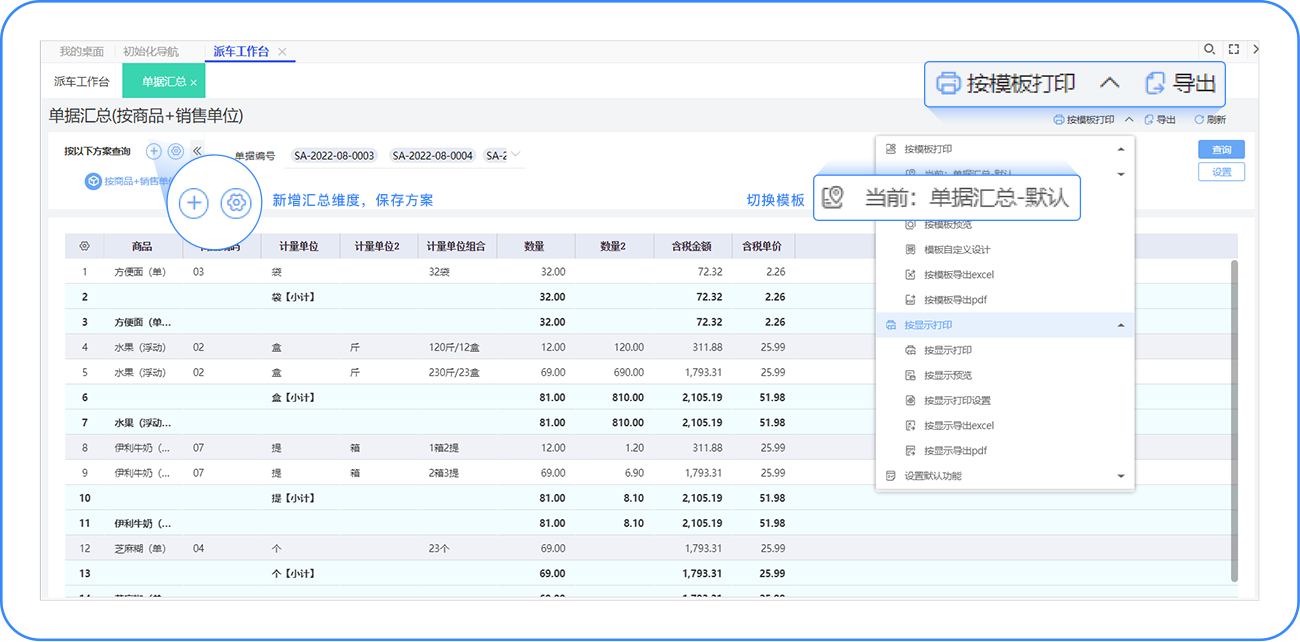This screenshot has height=642, width=1300.
Task: Open the table column settings gear icon
Action: point(85,246)
